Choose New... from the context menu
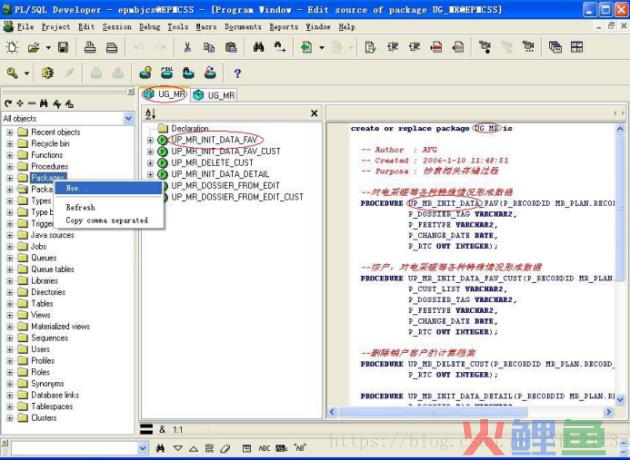 point(108,188)
